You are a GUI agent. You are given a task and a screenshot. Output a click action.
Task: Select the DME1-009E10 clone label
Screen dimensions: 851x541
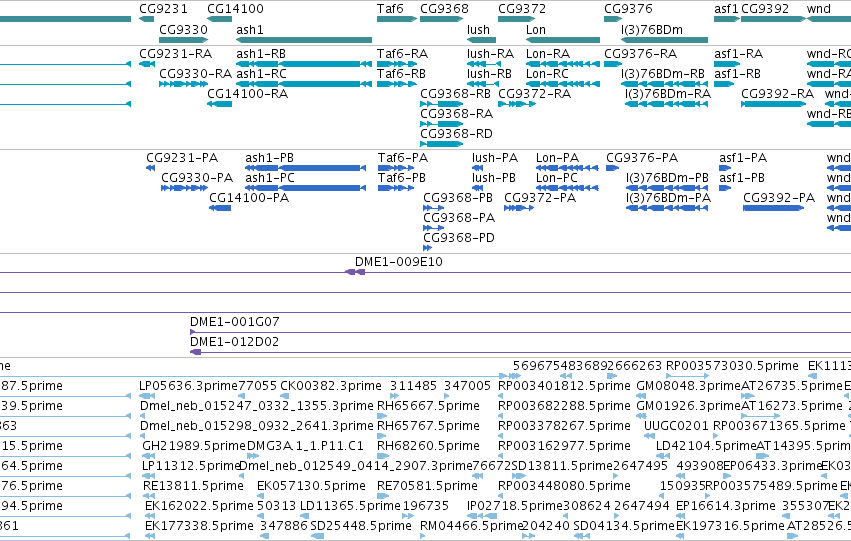coord(399,262)
